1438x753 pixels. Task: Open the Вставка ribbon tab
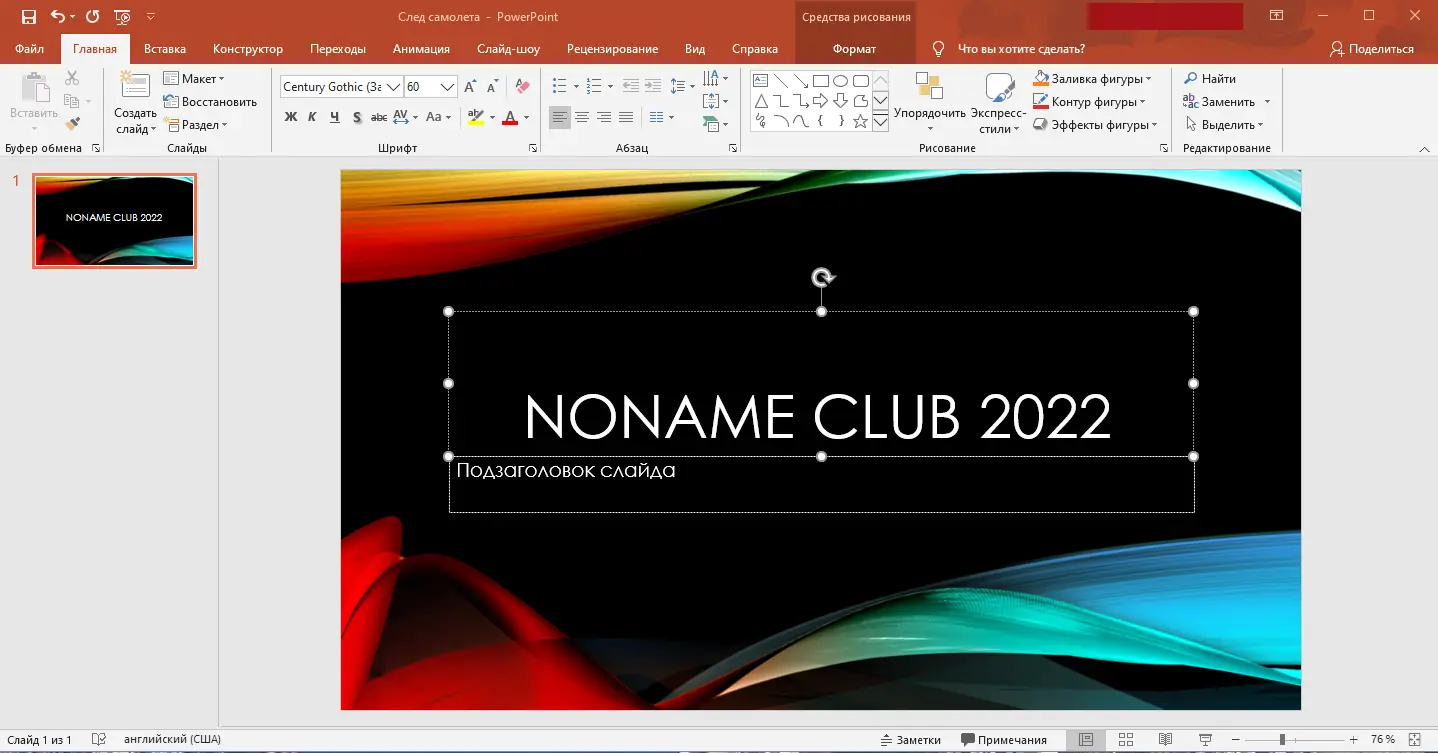tap(165, 49)
